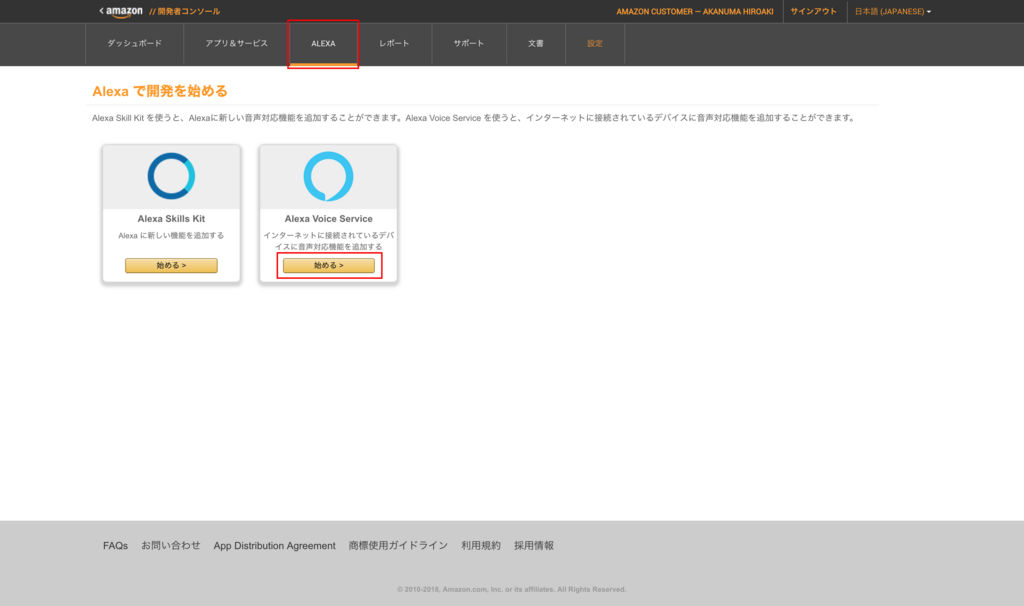Screen dimensions: 1024x606
Task: Open the 日本語 (JAPANESE) language dropdown
Action: (x=893, y=12)
